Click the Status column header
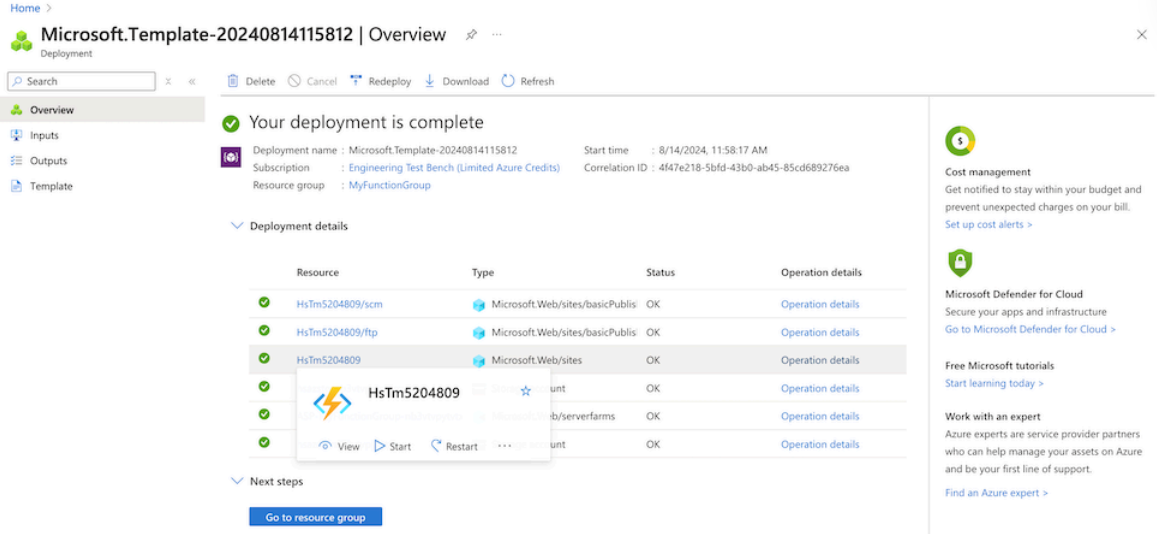The width and height of the screenshot is (1157, 534). click(660, 272)
